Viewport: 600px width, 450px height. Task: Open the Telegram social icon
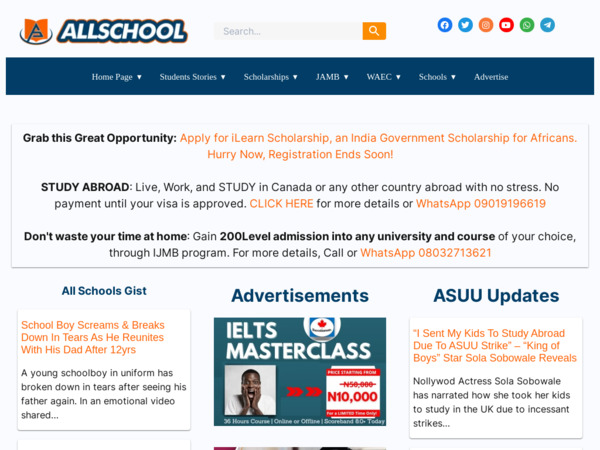coord(548,25)
